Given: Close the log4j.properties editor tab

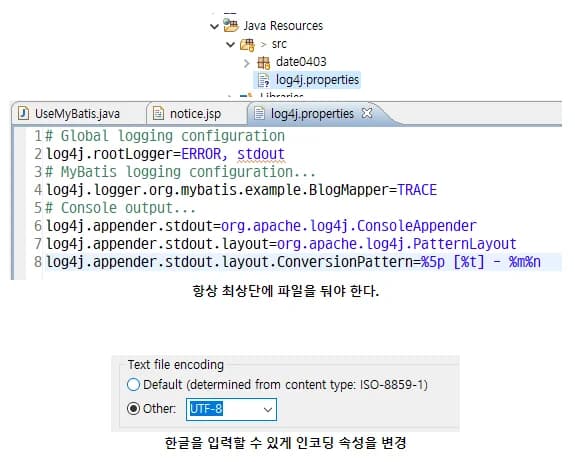Looking at the screenshot, I should point(367,113).
